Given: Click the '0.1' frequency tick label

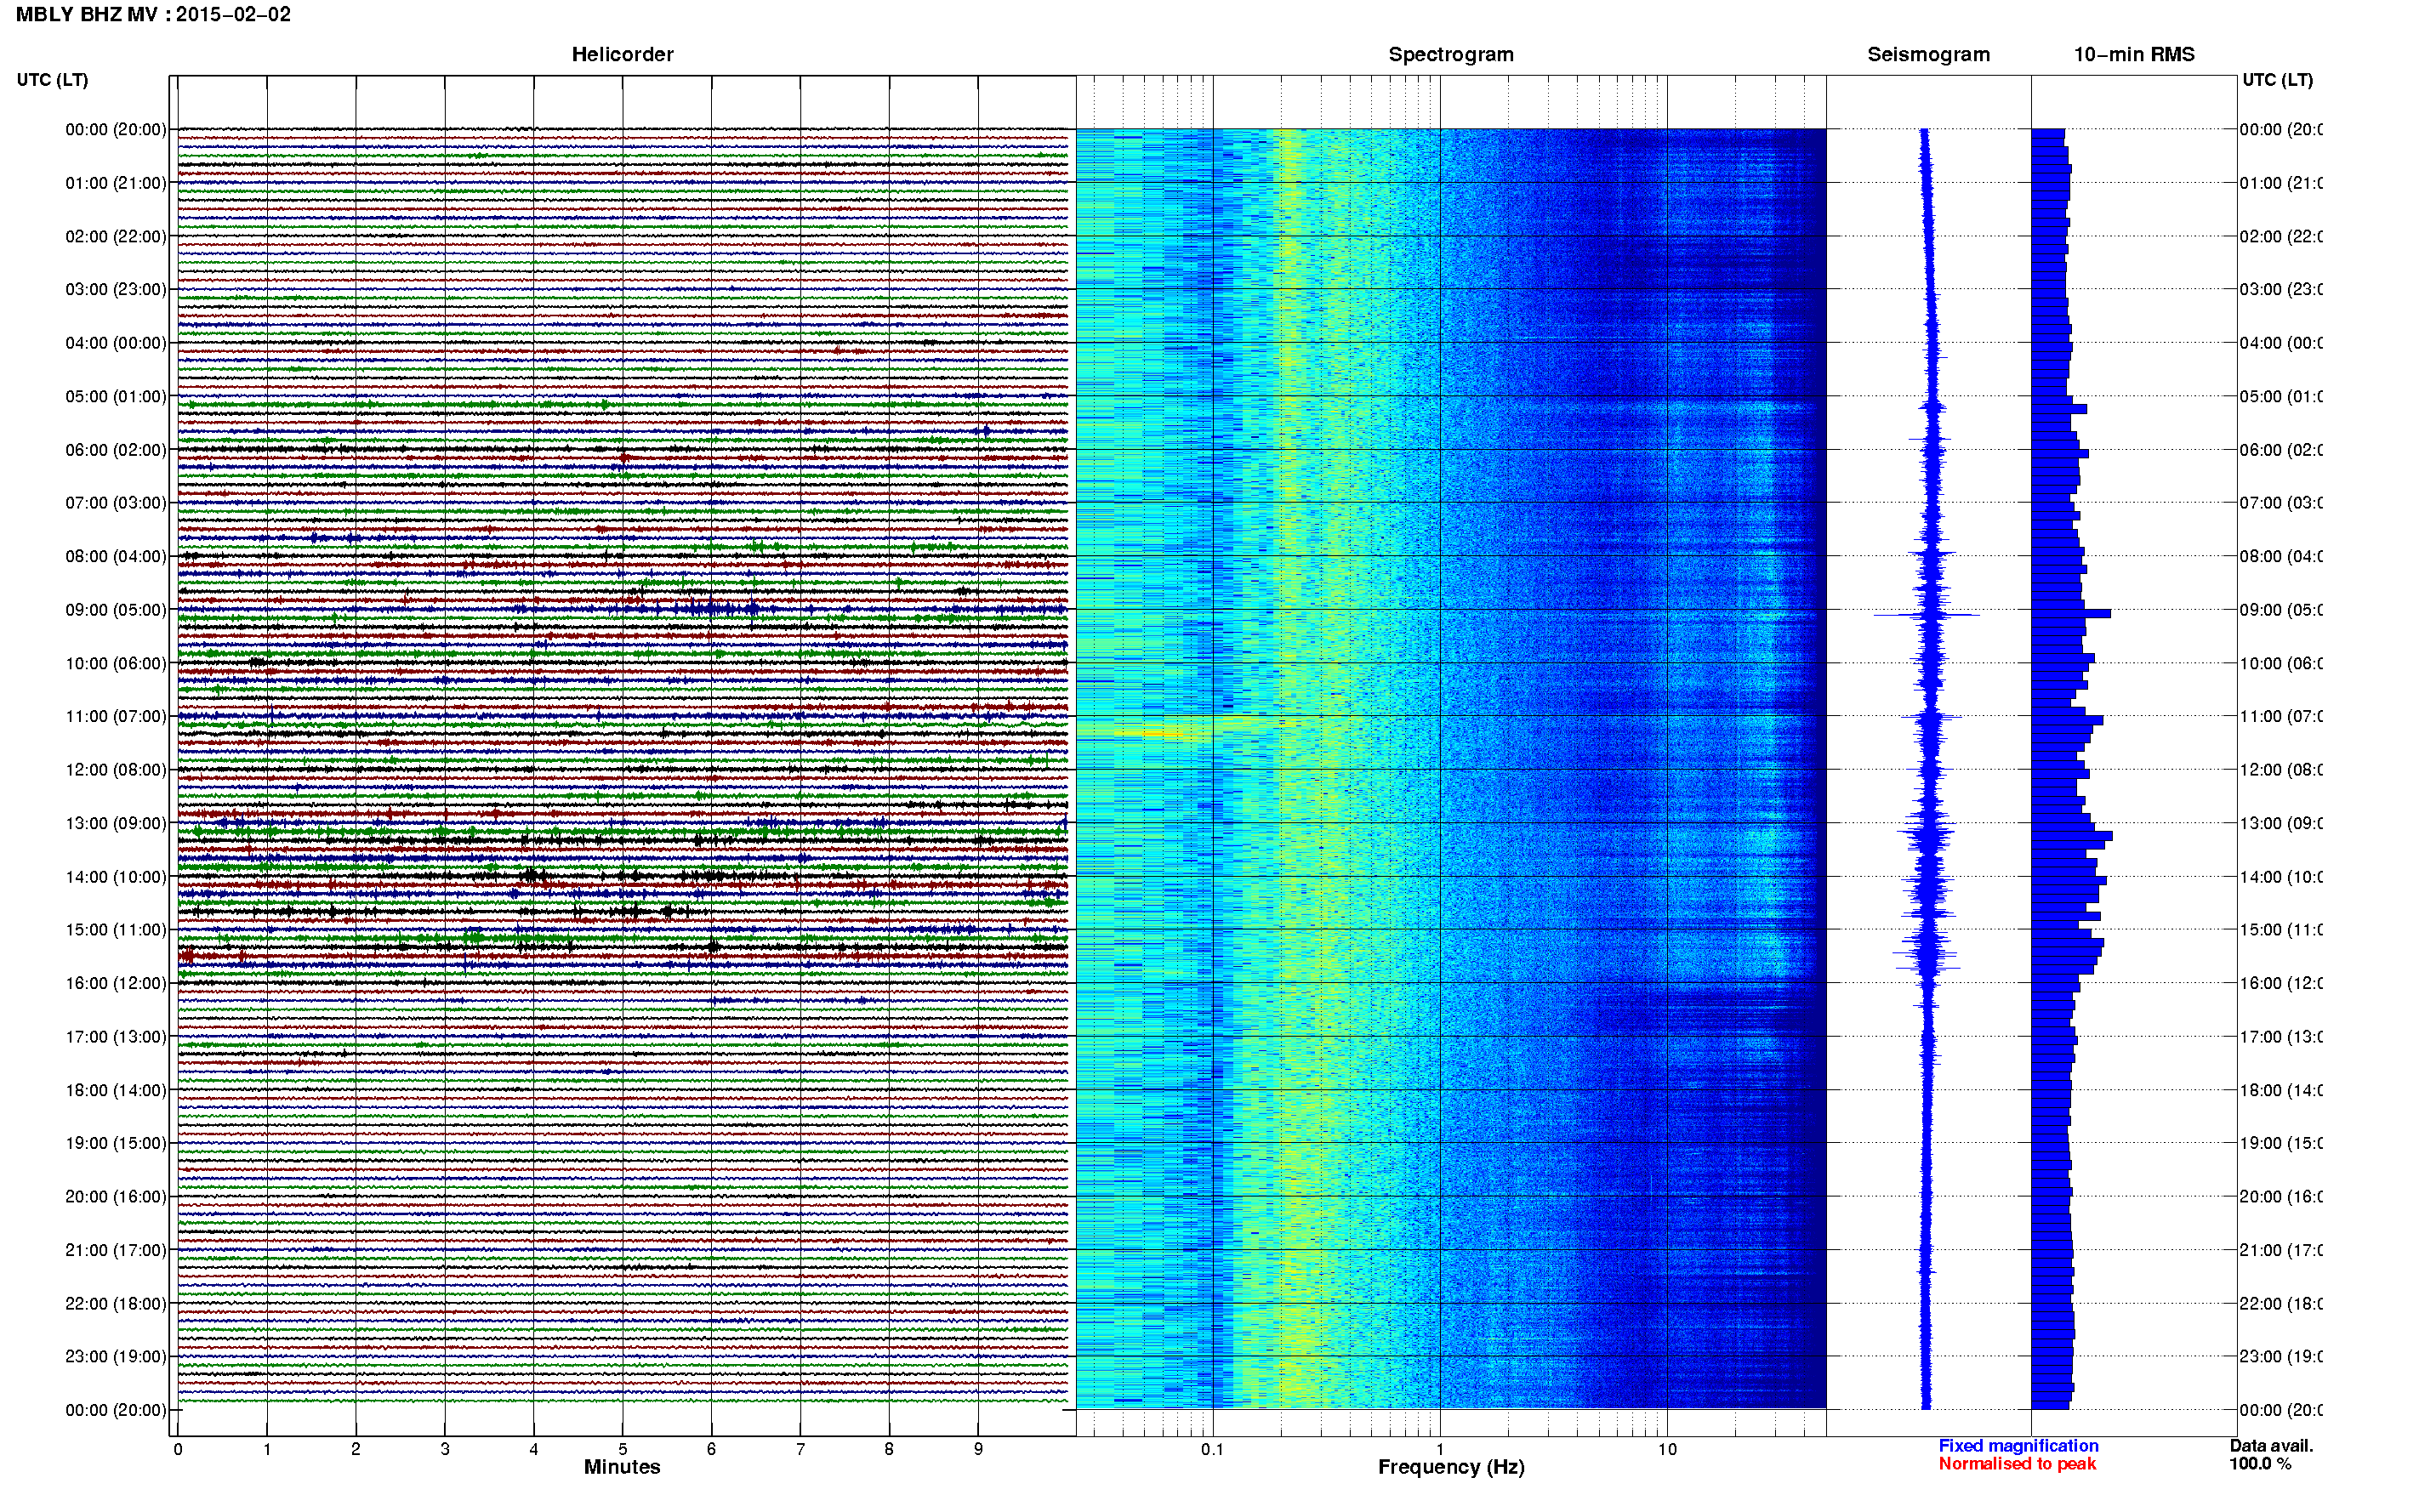Looking at the screenshot, I should click(1212, 1449).
